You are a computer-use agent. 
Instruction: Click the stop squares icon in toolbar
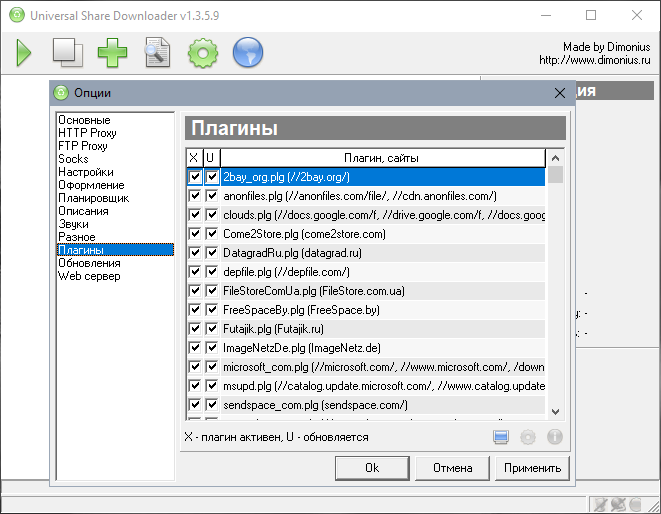[67, 53]
